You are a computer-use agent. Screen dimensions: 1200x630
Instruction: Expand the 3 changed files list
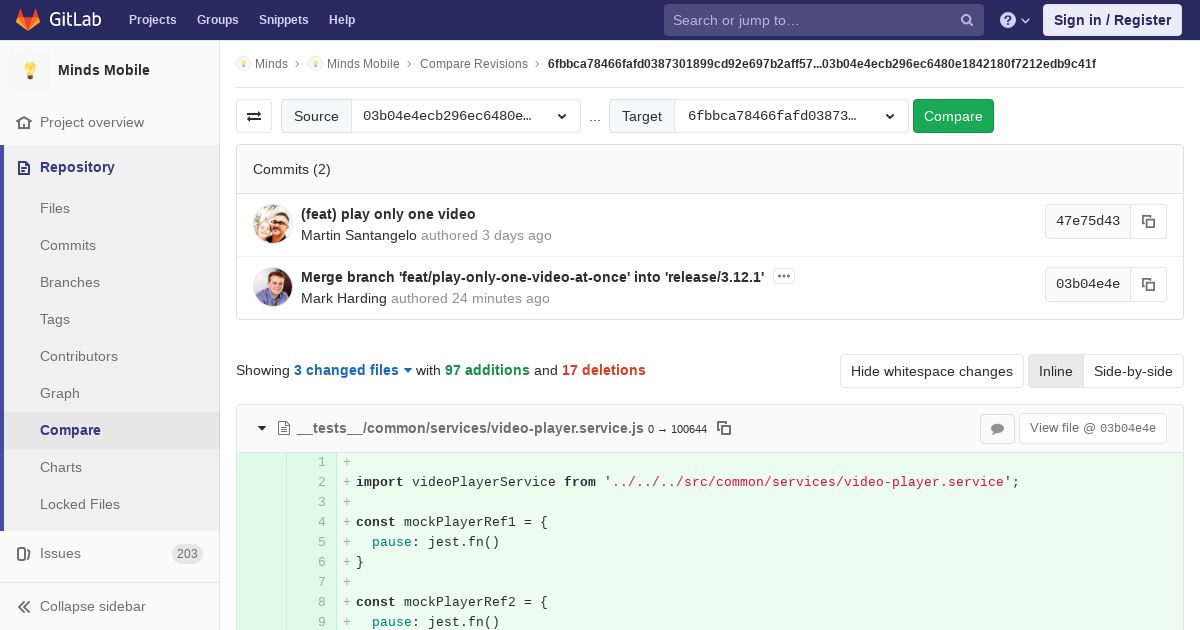pyautogui.click(x=353, y=370)
